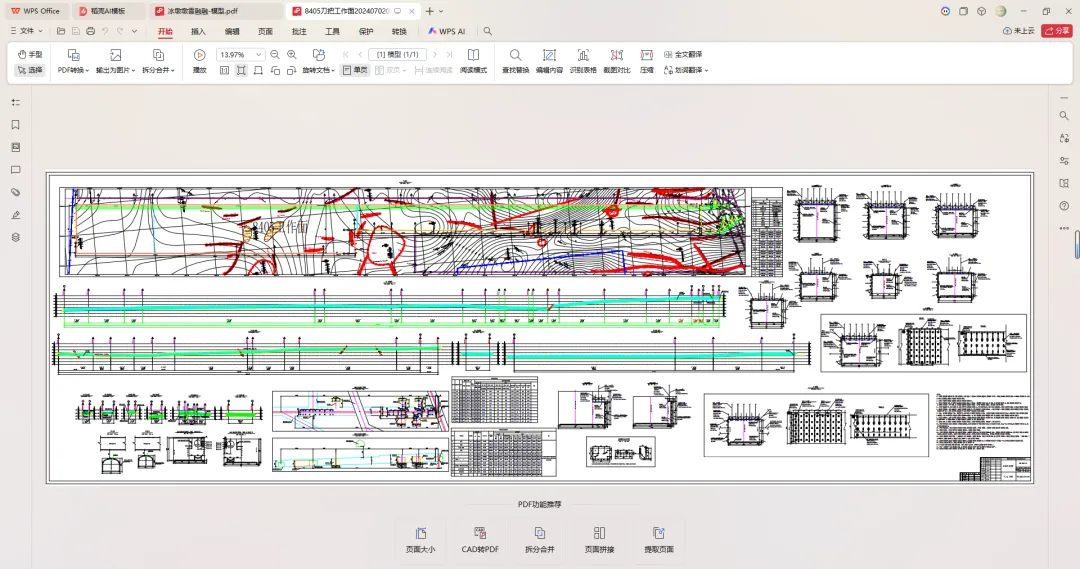Click the 截图对比 screenshot compare icon
Screen dimensions: 1080x569
click(616, 55)
